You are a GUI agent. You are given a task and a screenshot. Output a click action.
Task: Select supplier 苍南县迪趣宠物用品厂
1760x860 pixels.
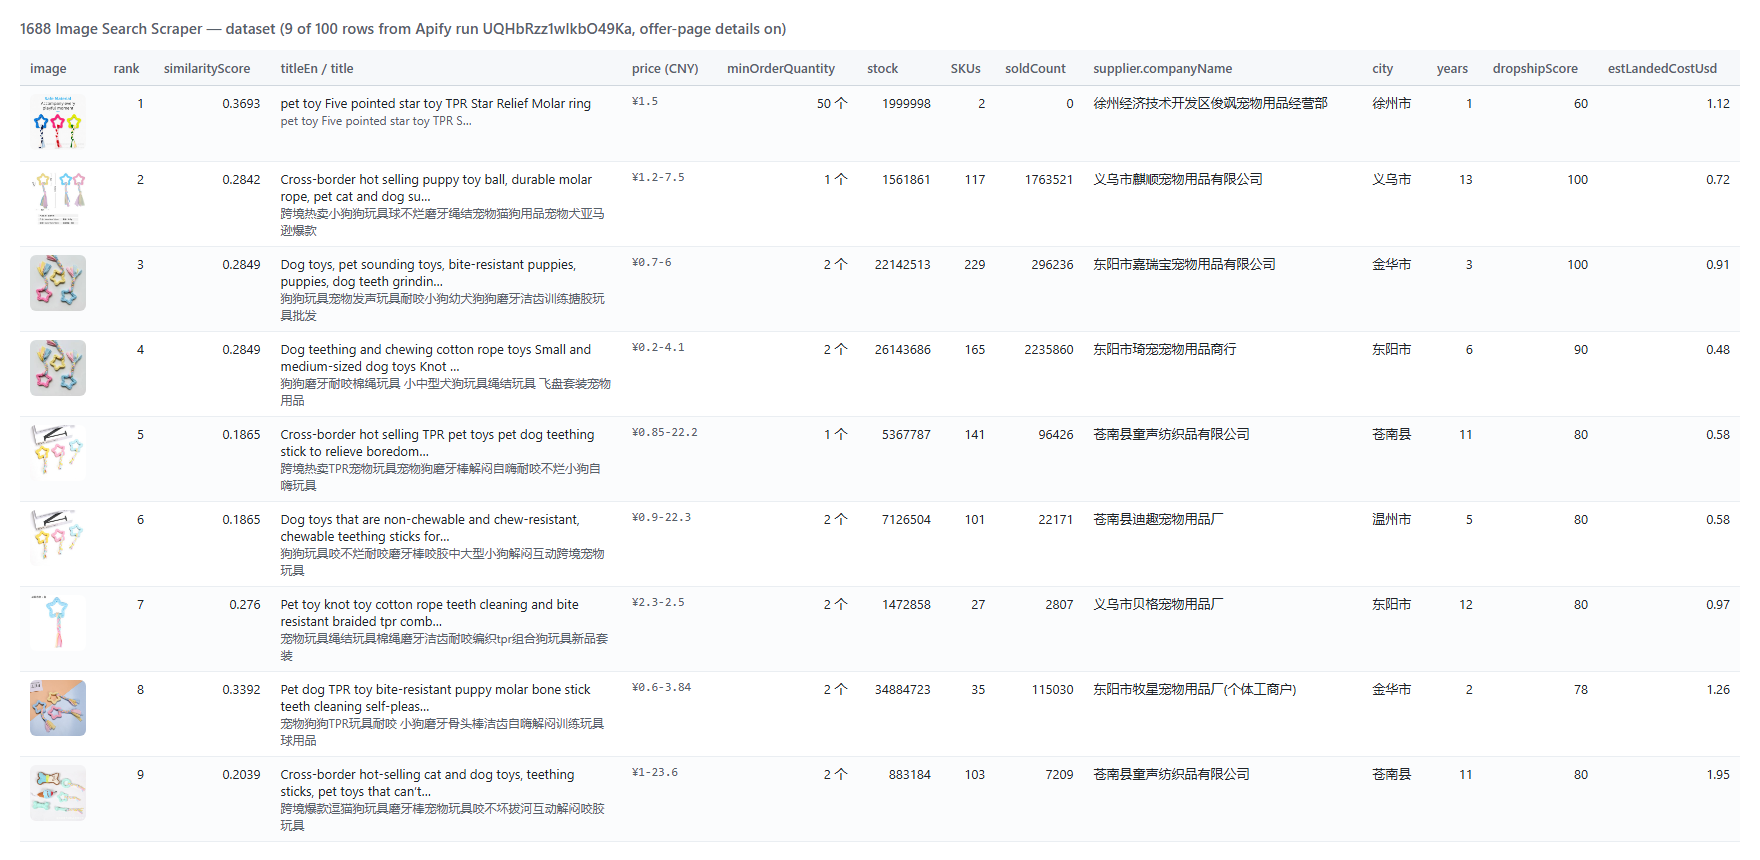pyautogui.click(x=1158, y=520)
